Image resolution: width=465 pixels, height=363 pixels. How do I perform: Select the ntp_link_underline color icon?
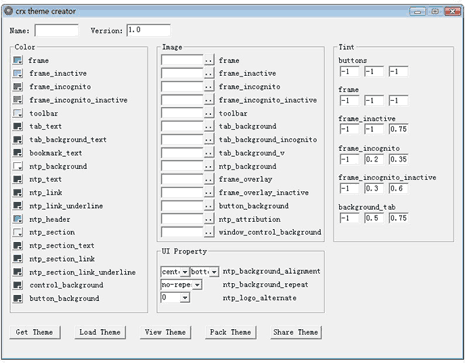click(18, 206)
